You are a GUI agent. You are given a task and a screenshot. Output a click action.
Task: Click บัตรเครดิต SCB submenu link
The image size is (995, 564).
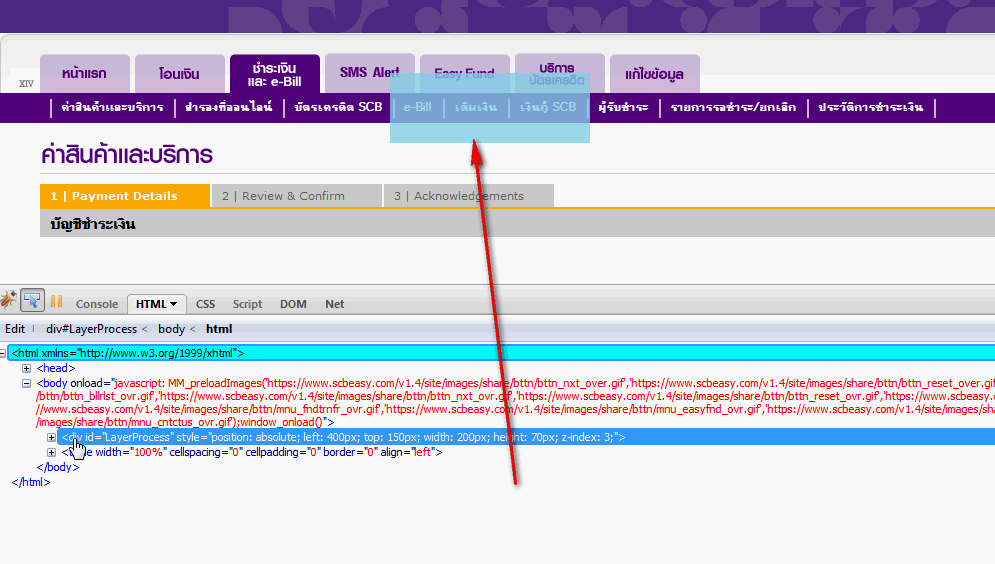click(x=338, y=107)
